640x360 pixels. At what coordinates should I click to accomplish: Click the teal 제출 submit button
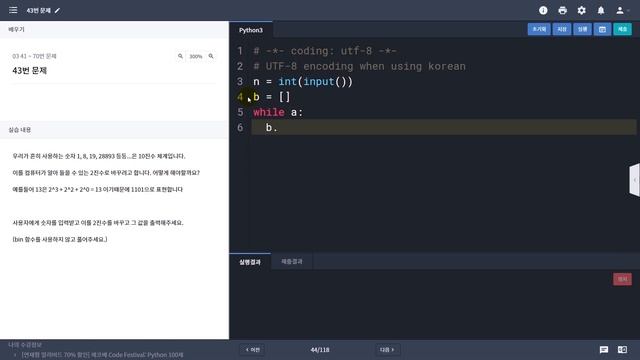pos(622,29)
